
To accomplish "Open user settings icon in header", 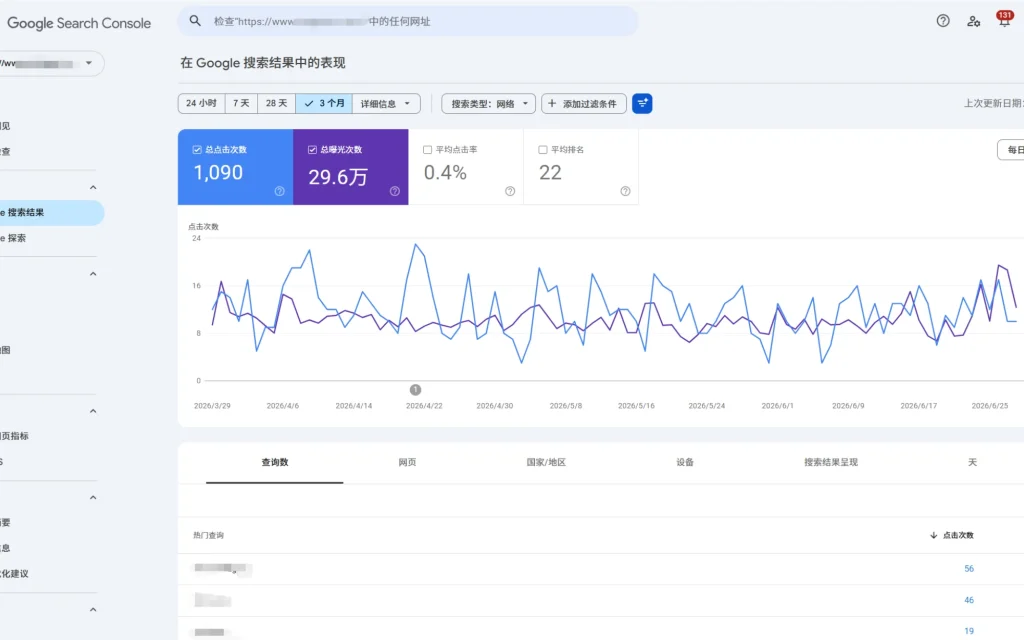I will click(974, 21).
